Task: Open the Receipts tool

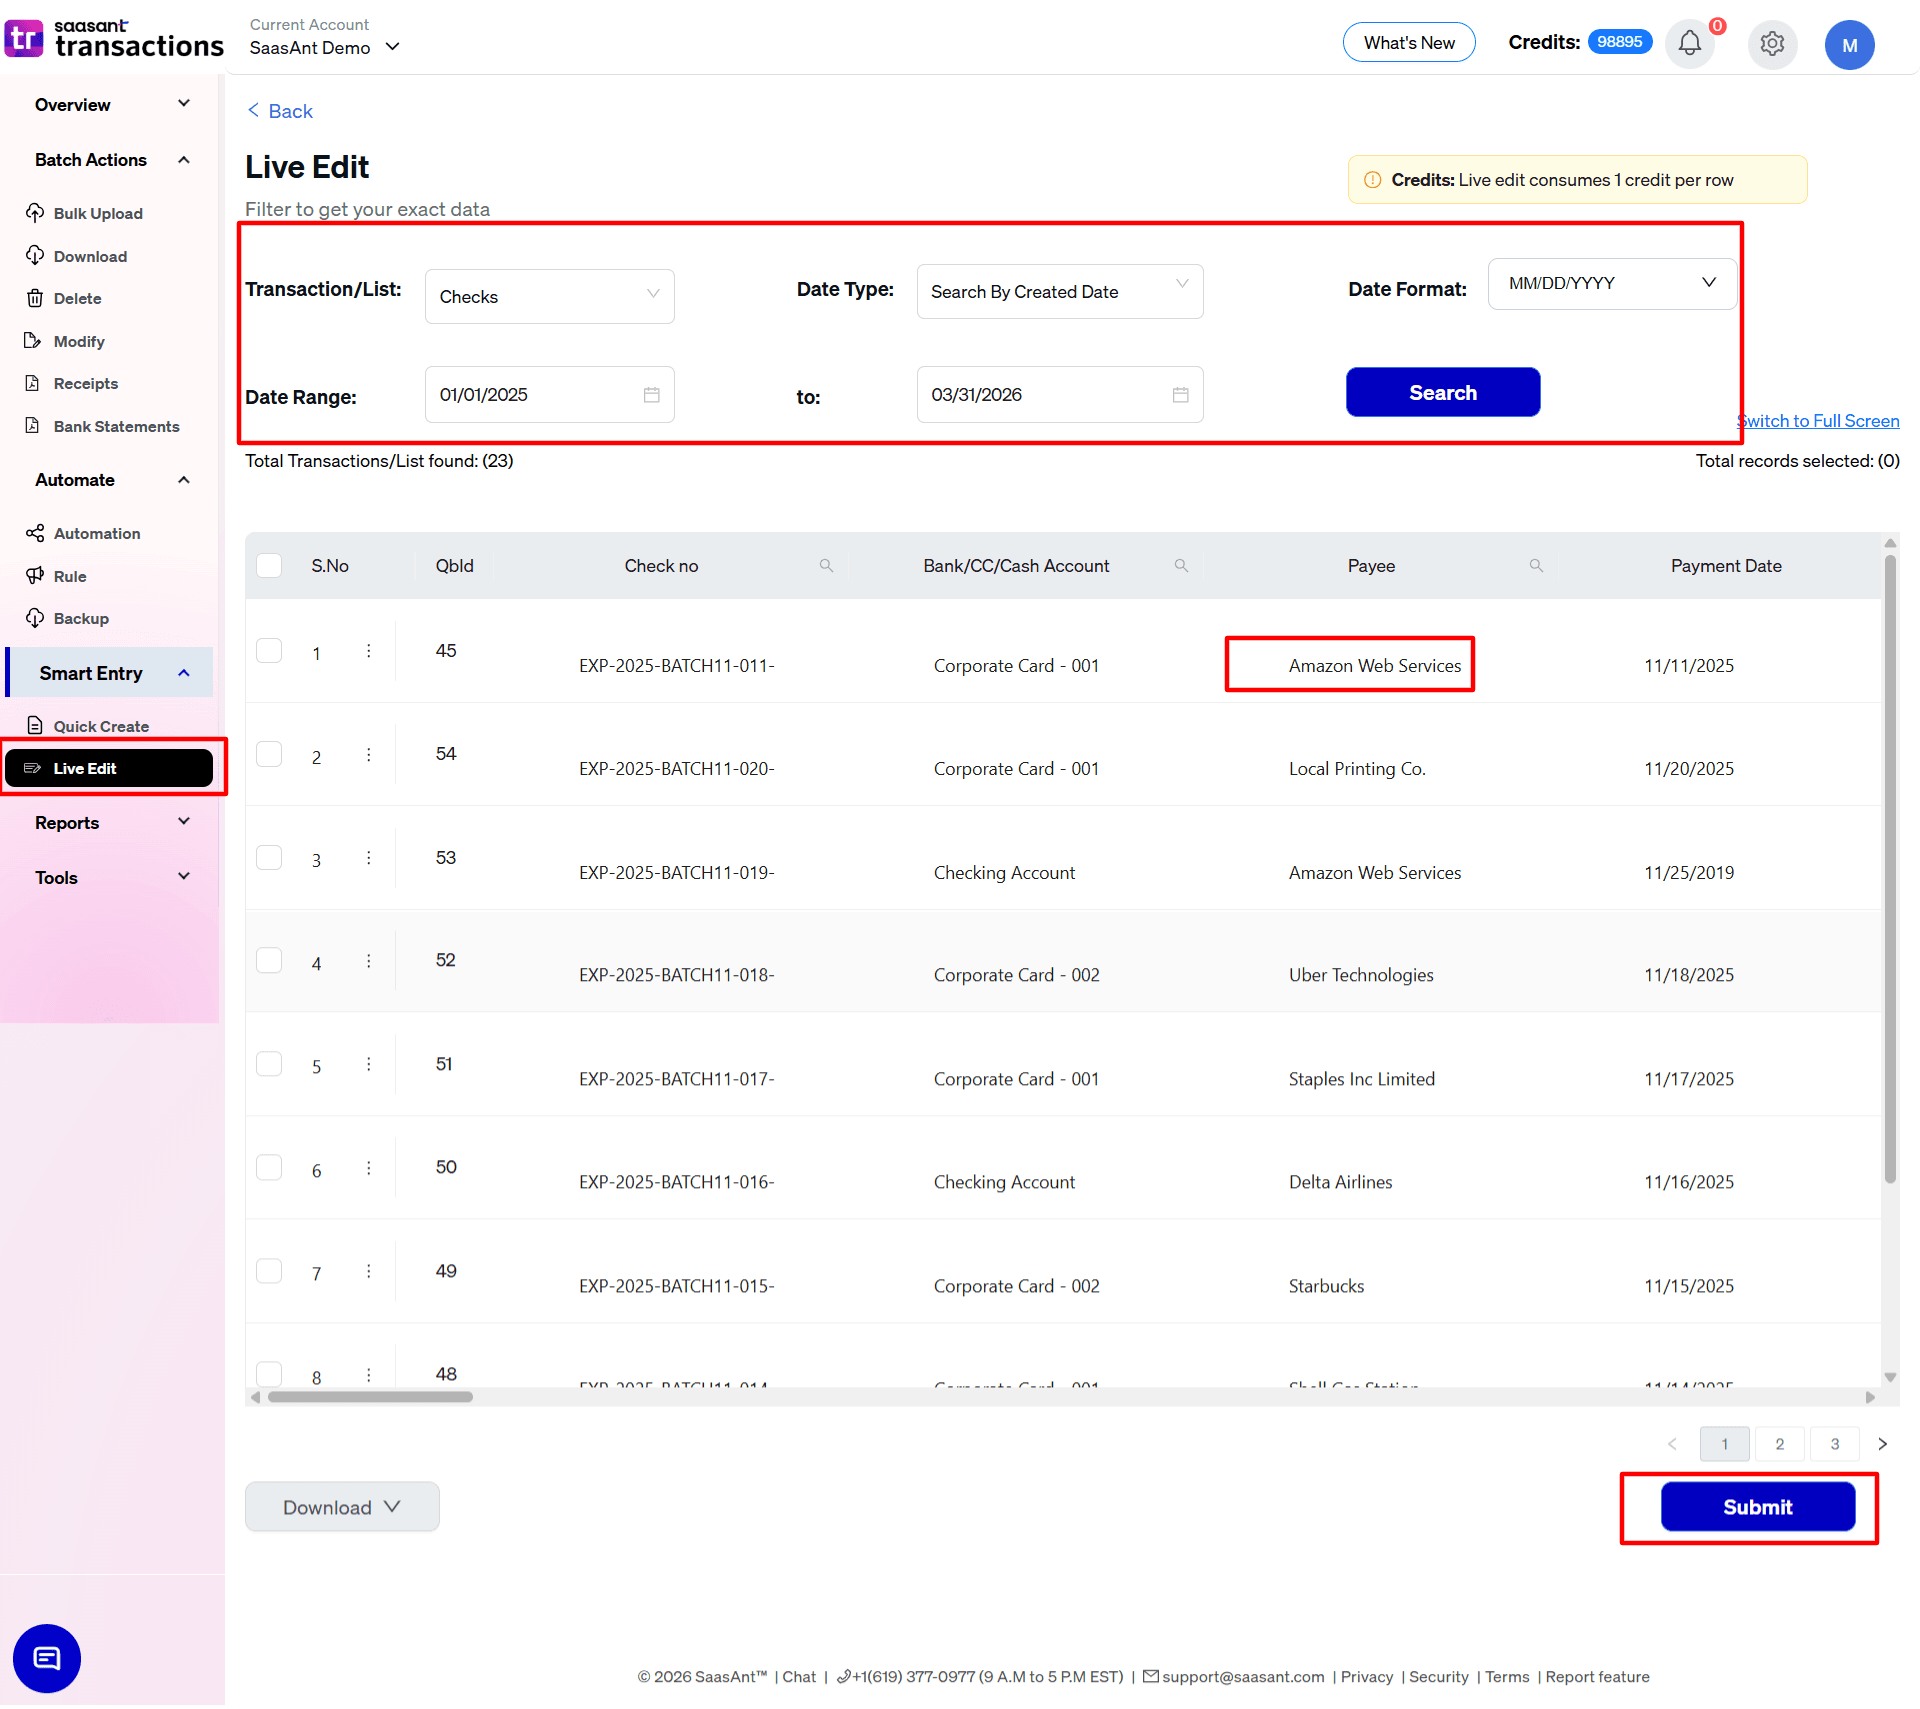Action: (x=85, y=383)
